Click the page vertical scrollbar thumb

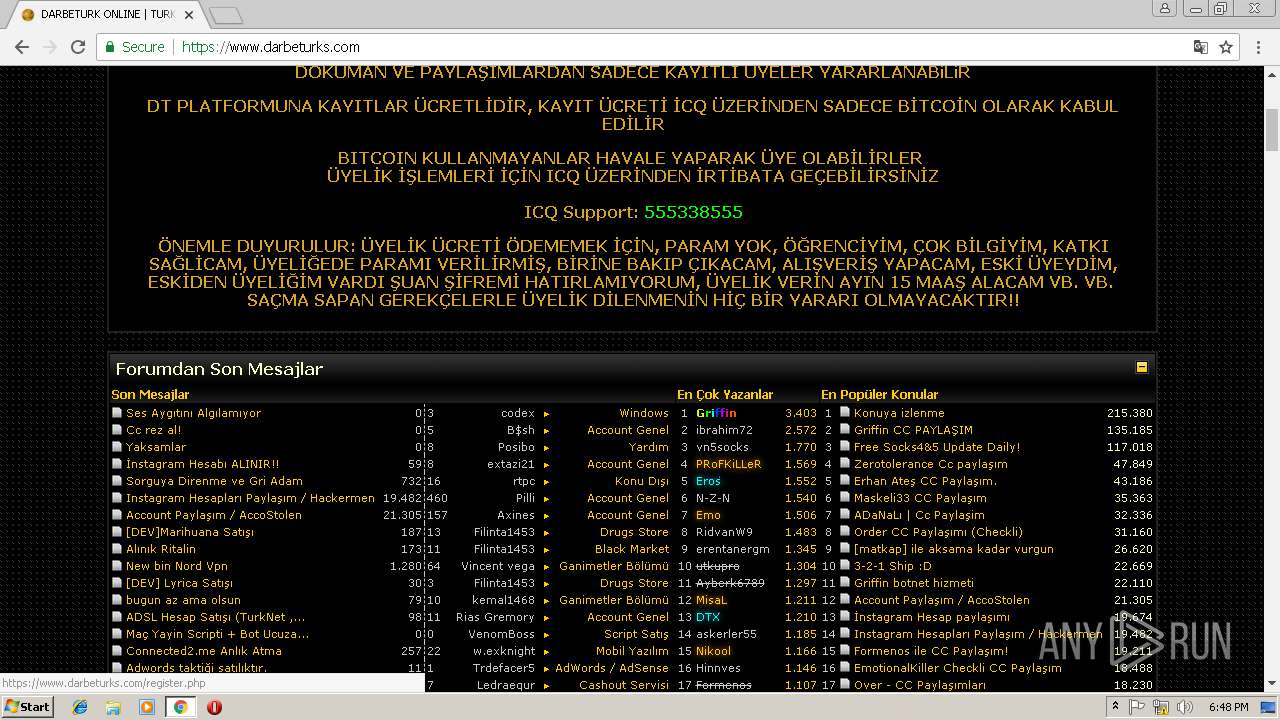point(1272,130)
